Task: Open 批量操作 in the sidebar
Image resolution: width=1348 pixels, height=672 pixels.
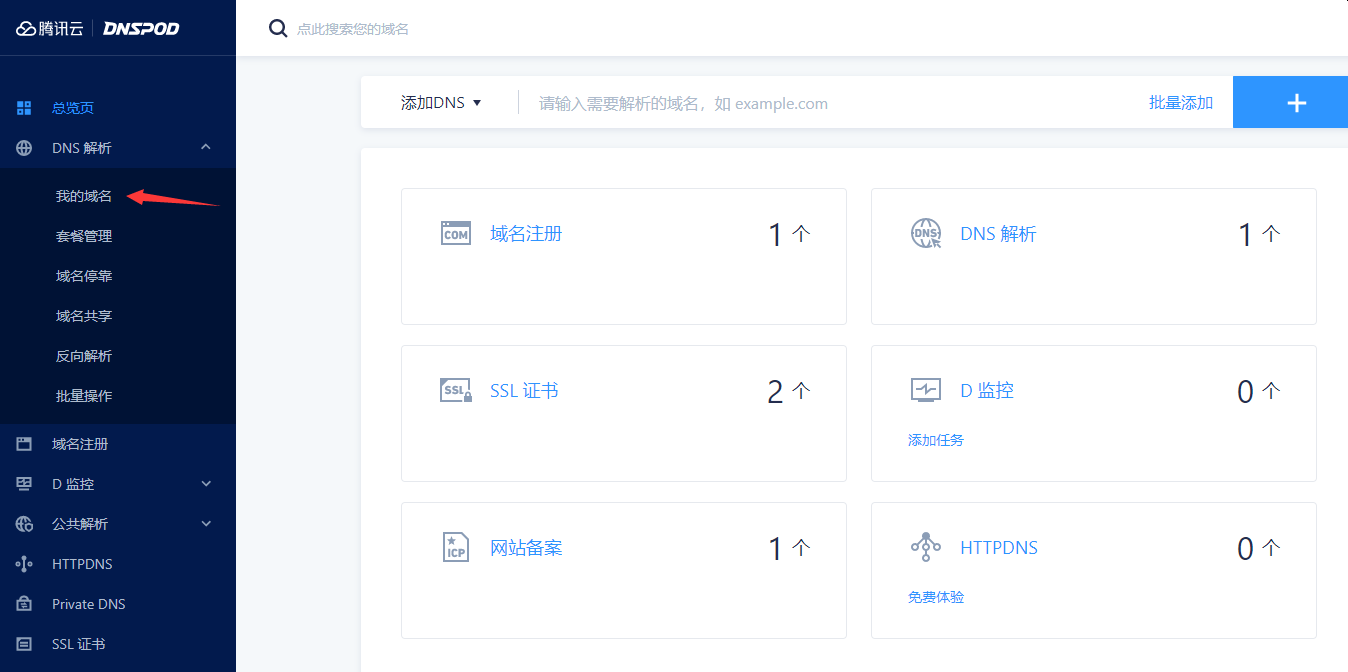Action: [x=84, y=396]
